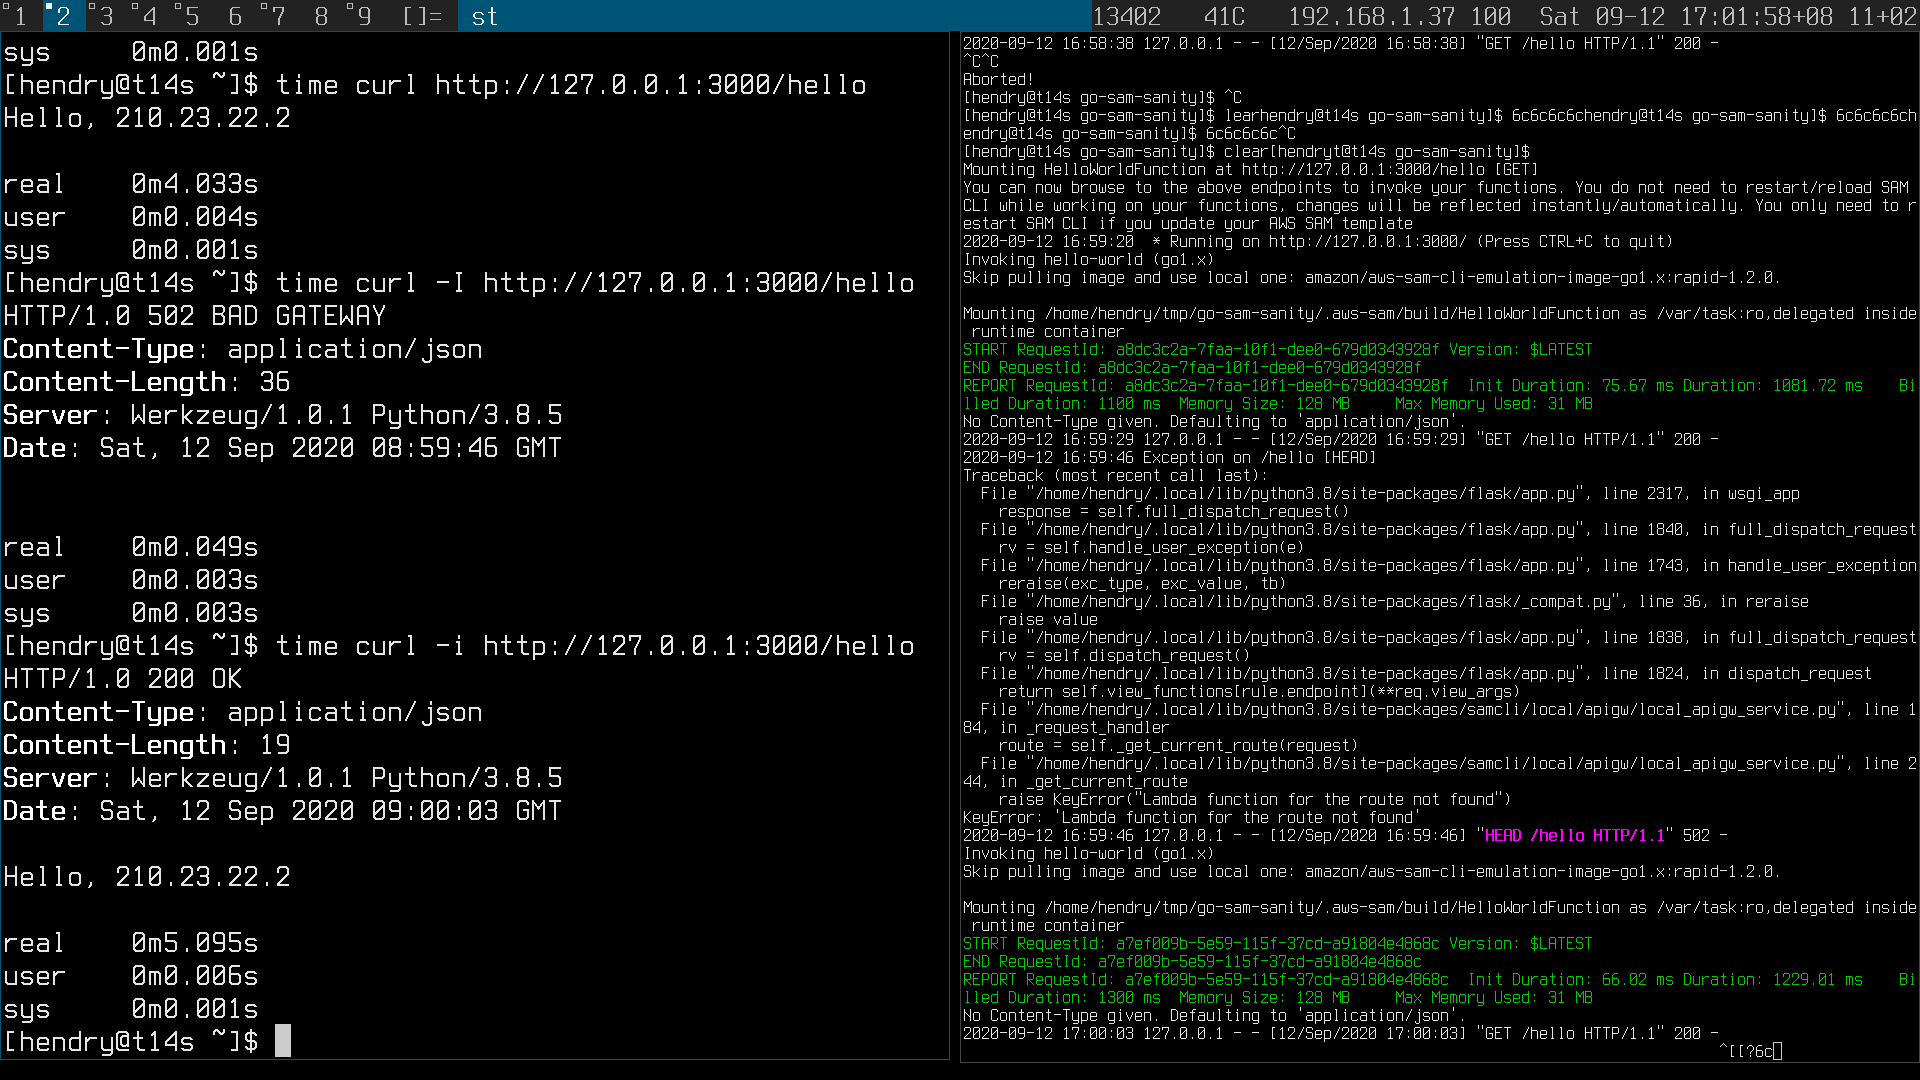
Task: View workspace tag 7
Action: coord(278,16)
